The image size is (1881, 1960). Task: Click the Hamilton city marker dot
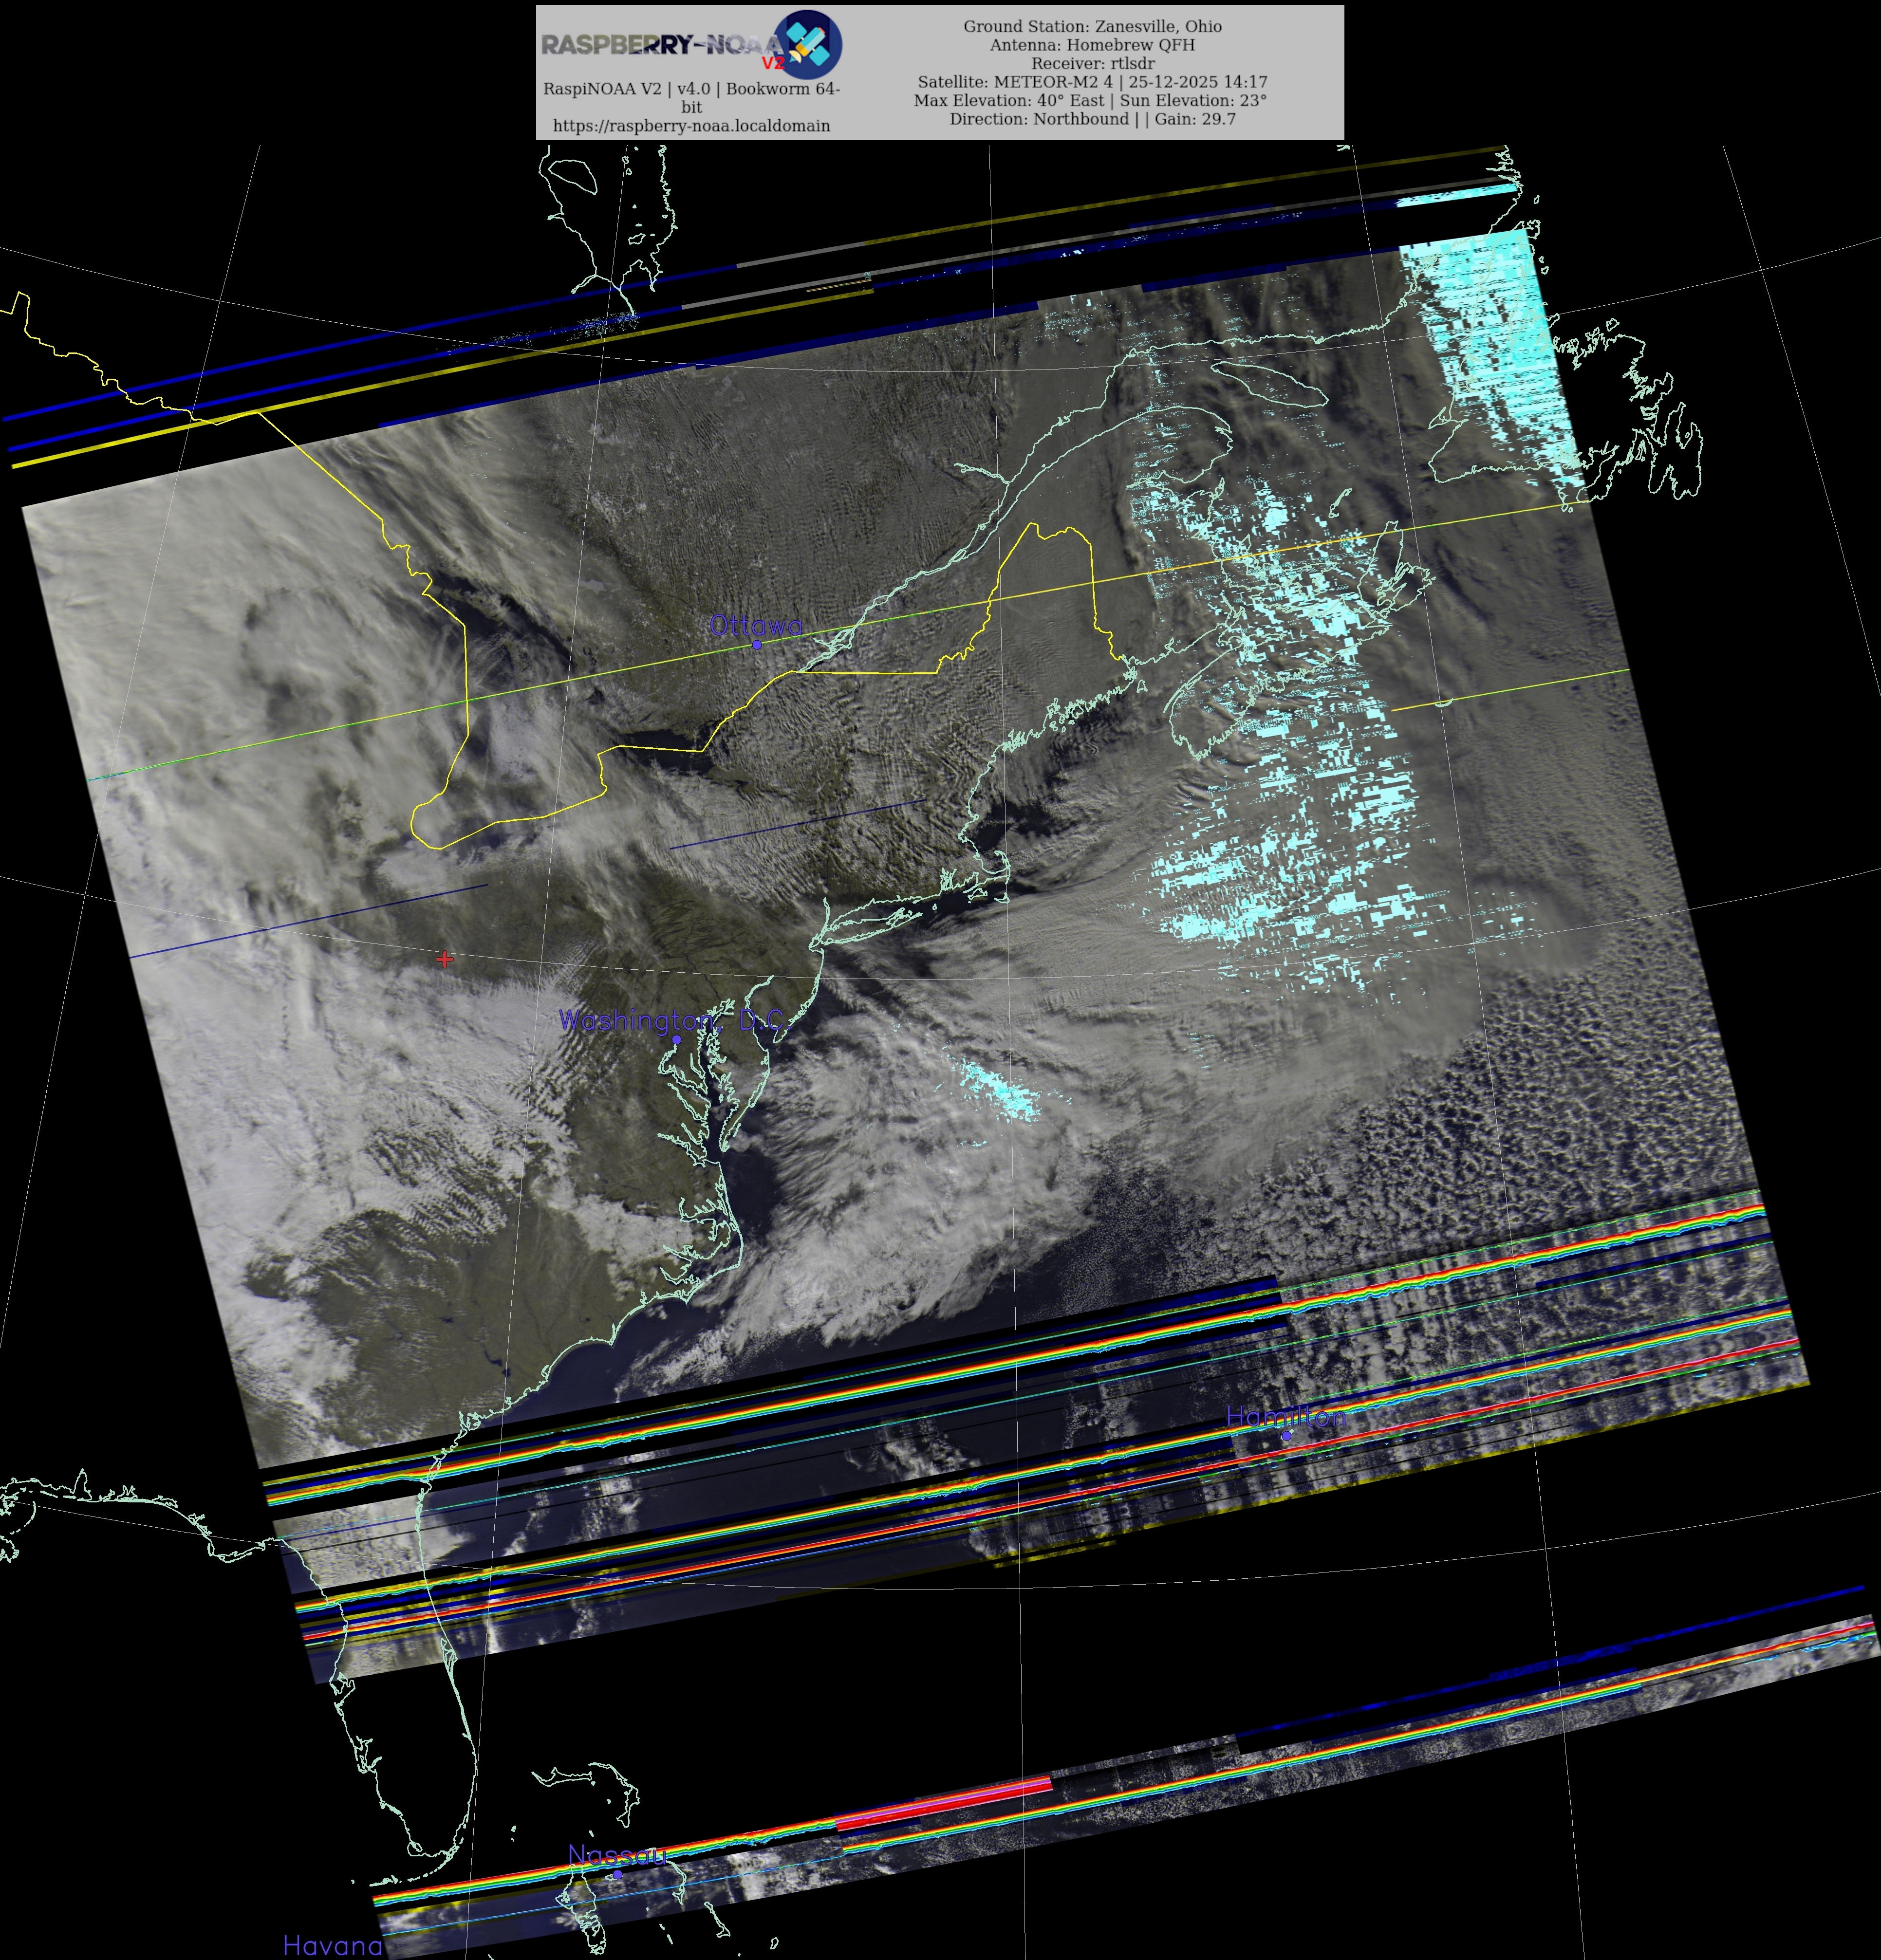point(1286,1435)
